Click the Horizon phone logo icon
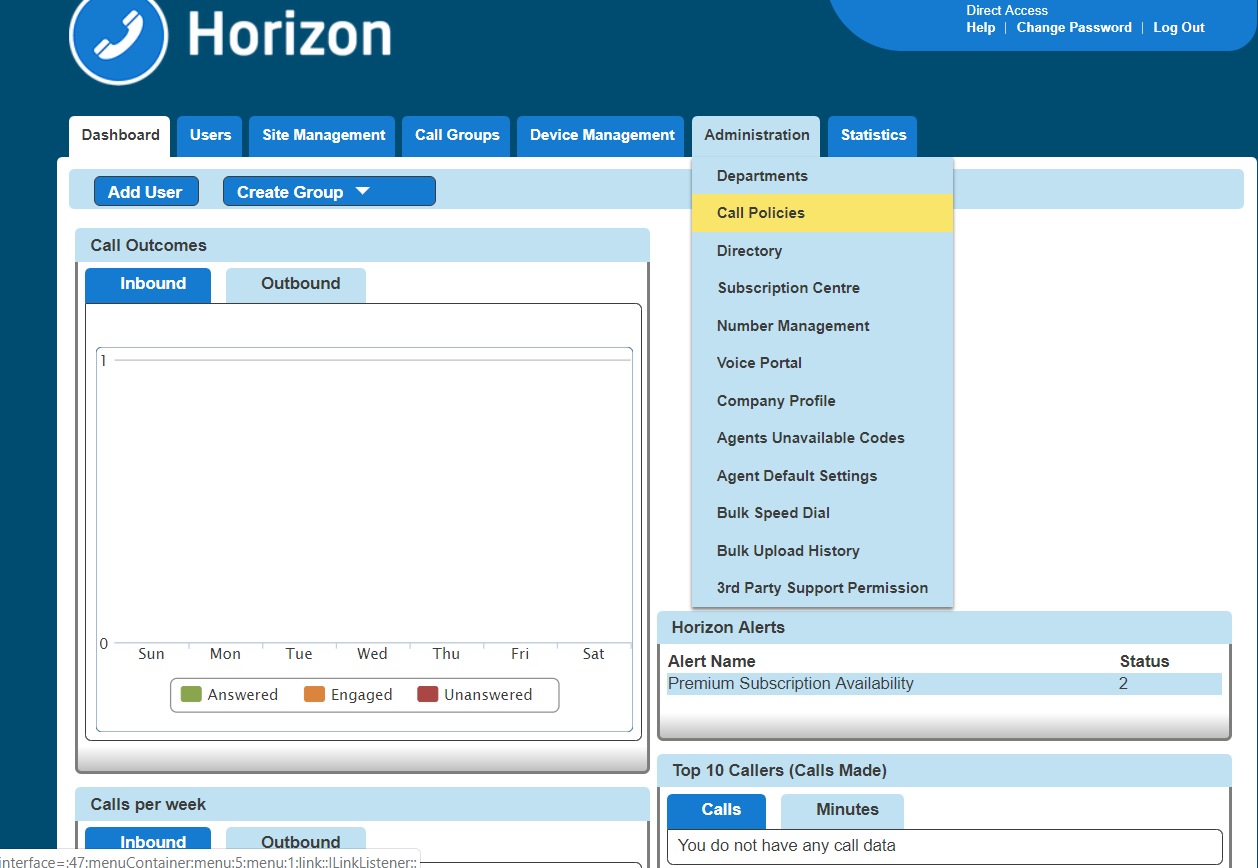 tap(120, 36)
